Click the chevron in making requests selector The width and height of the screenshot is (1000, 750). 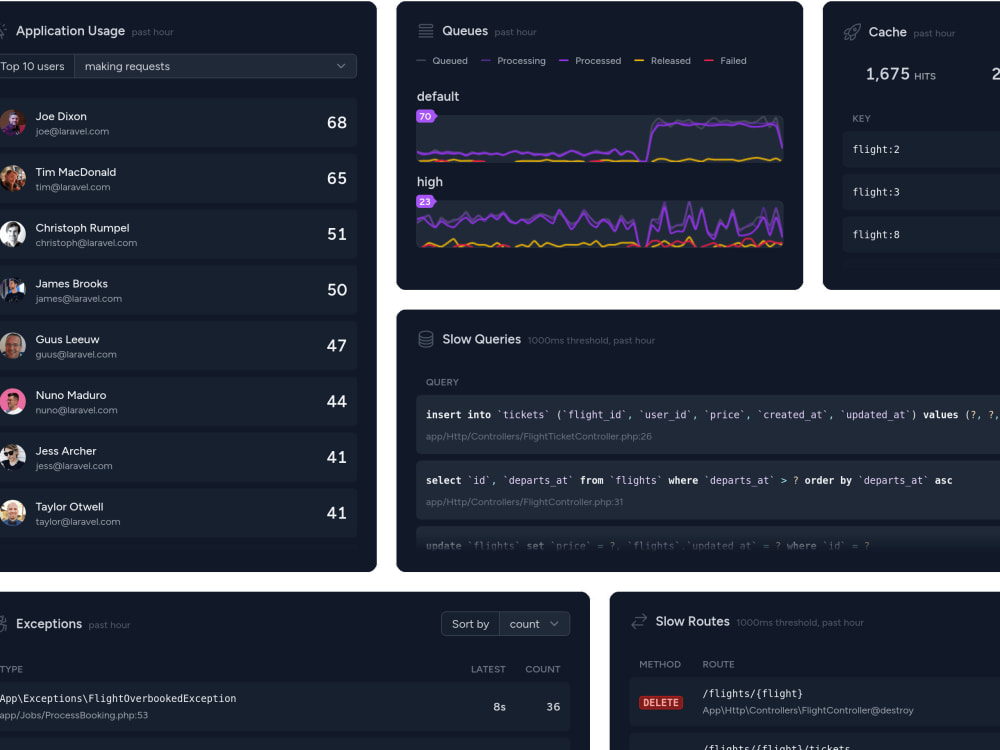pyautogui.click(x=341, y=66)
